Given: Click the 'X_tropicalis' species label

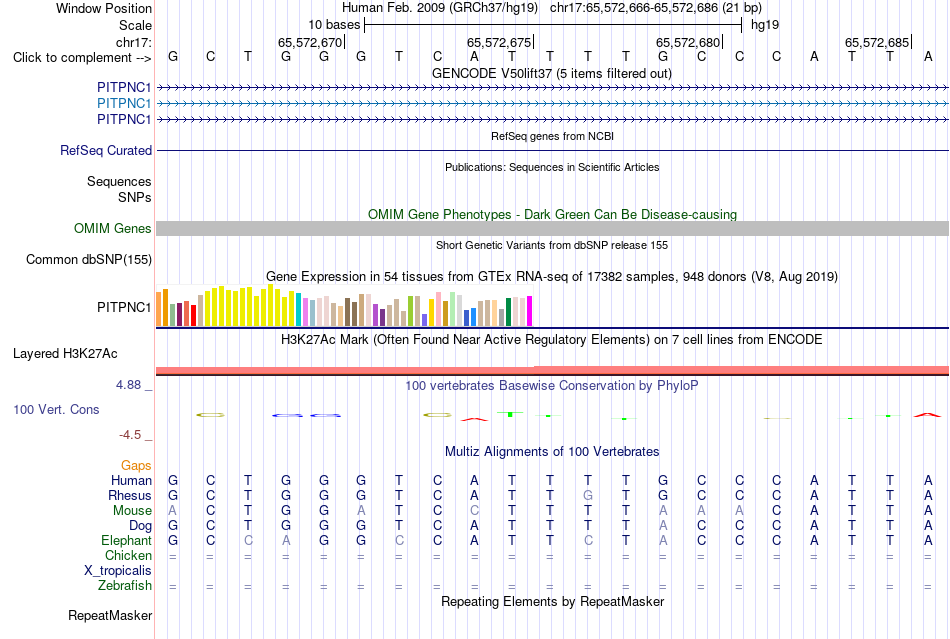Looking at the screenshot, I should coord(118,571).
